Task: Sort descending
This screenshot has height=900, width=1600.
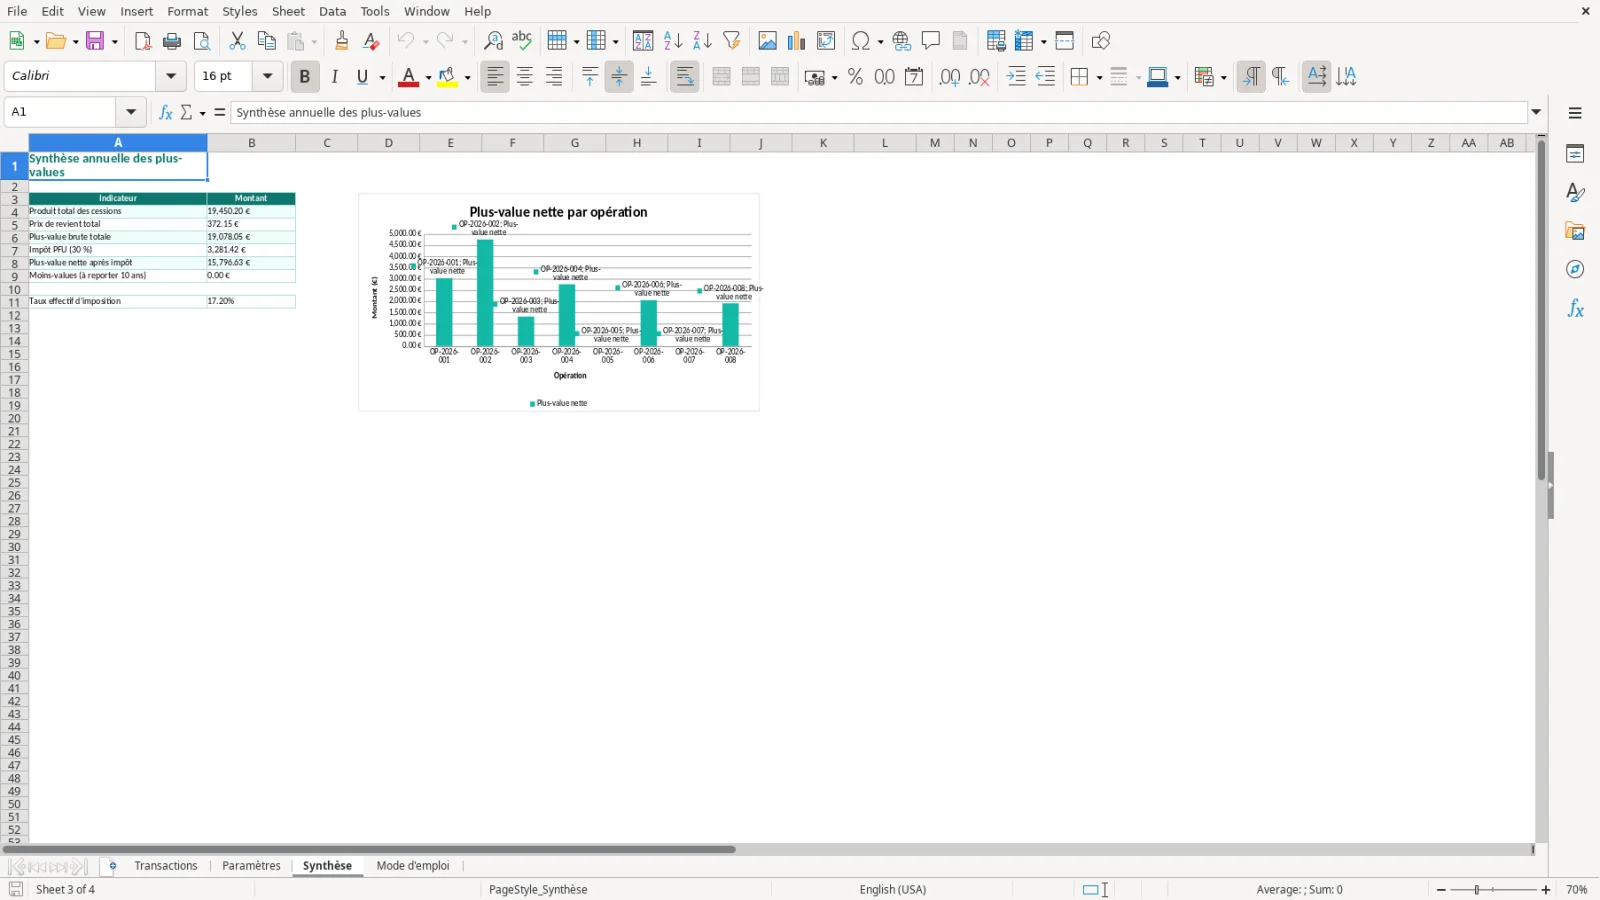Action: tap(702, 41)
